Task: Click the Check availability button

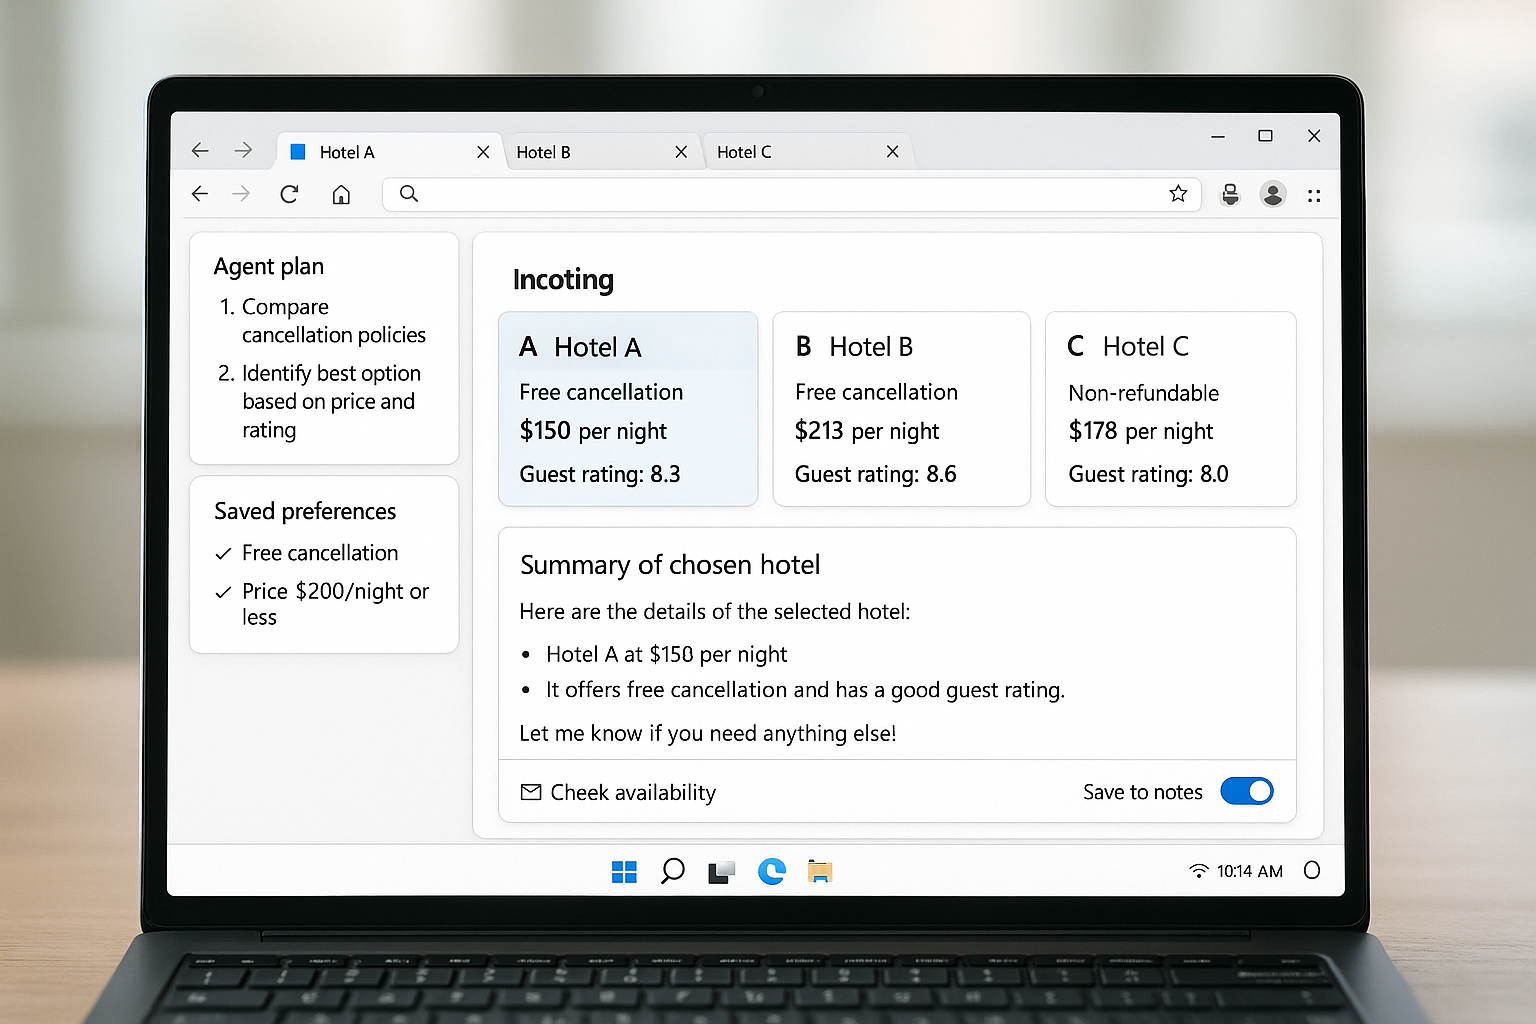Action: [x=619, y=792]
